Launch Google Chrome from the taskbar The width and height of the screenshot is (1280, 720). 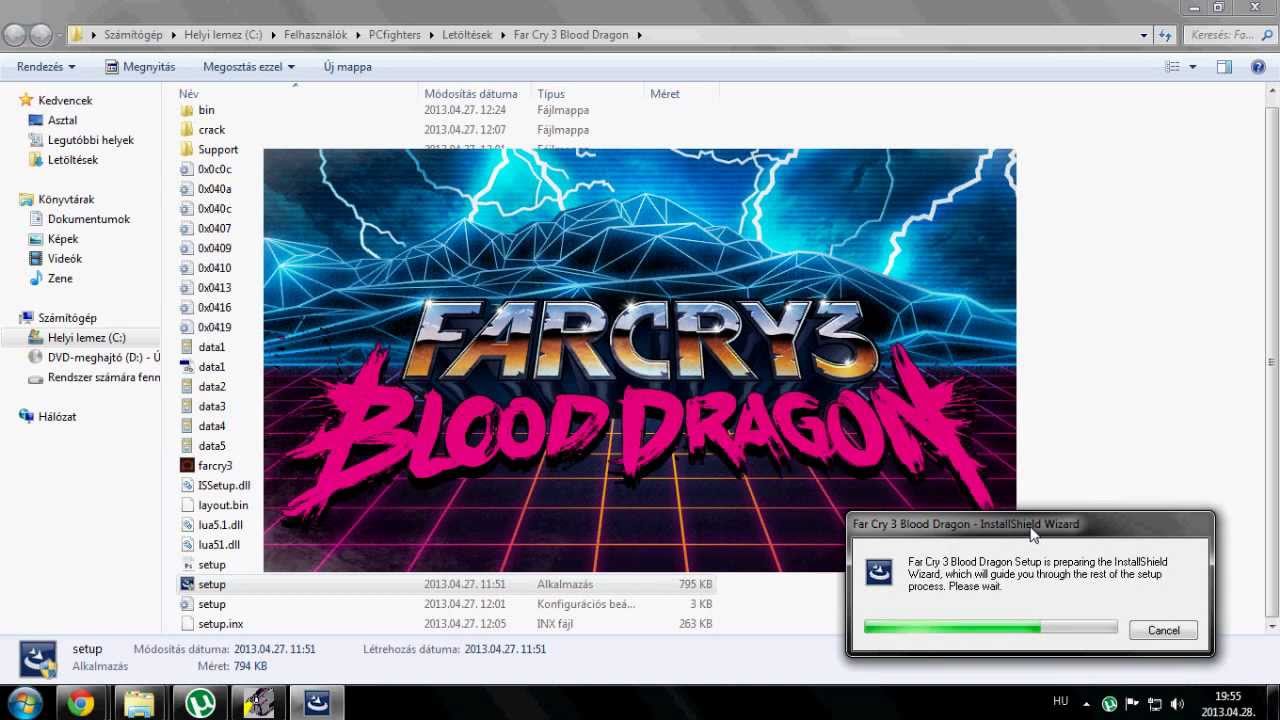[81, 704]
